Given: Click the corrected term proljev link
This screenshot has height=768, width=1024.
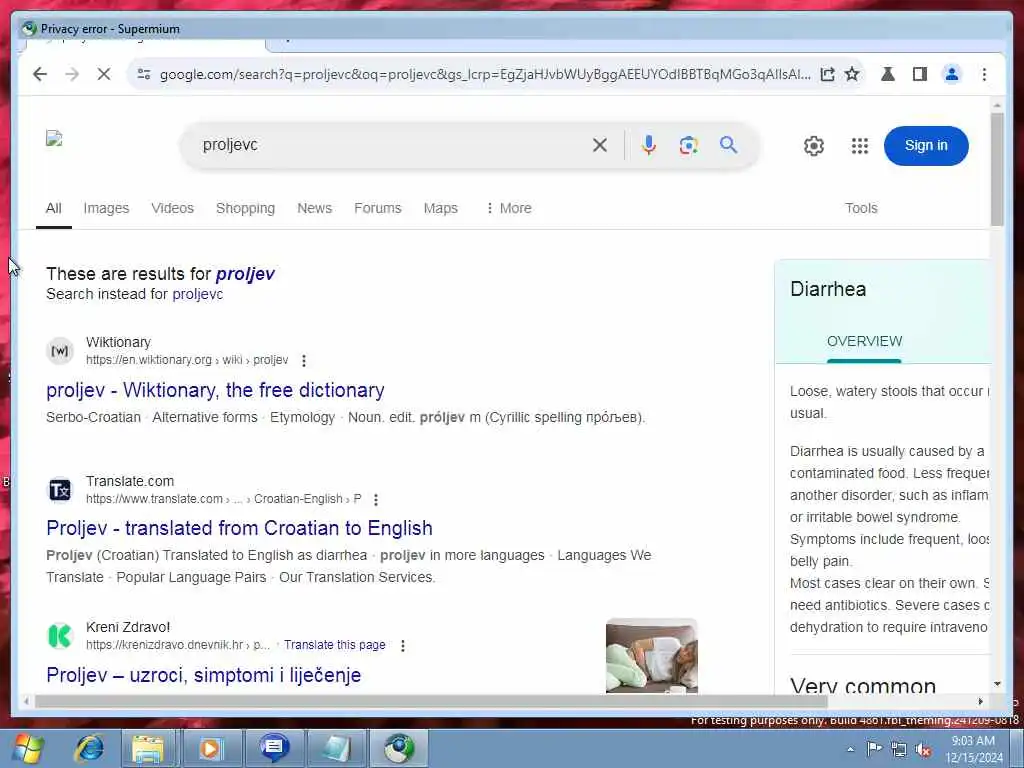Looking at the screenshot, I should click(x=246, y=274).
